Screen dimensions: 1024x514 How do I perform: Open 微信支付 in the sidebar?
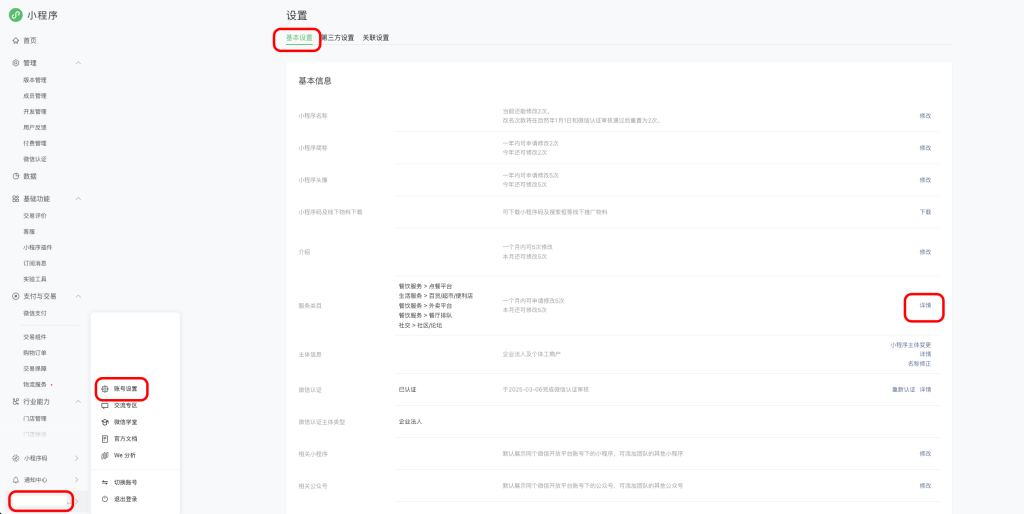click(x=35, y=313)
